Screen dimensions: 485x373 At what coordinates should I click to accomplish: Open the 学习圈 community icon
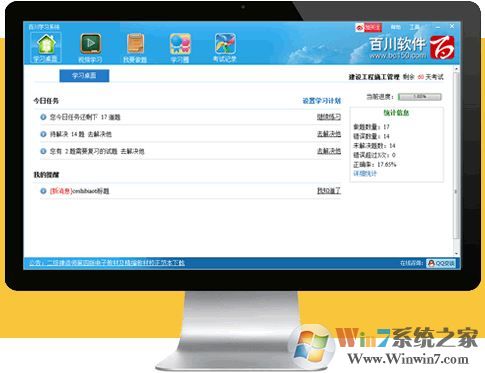[x=180, y=48]
